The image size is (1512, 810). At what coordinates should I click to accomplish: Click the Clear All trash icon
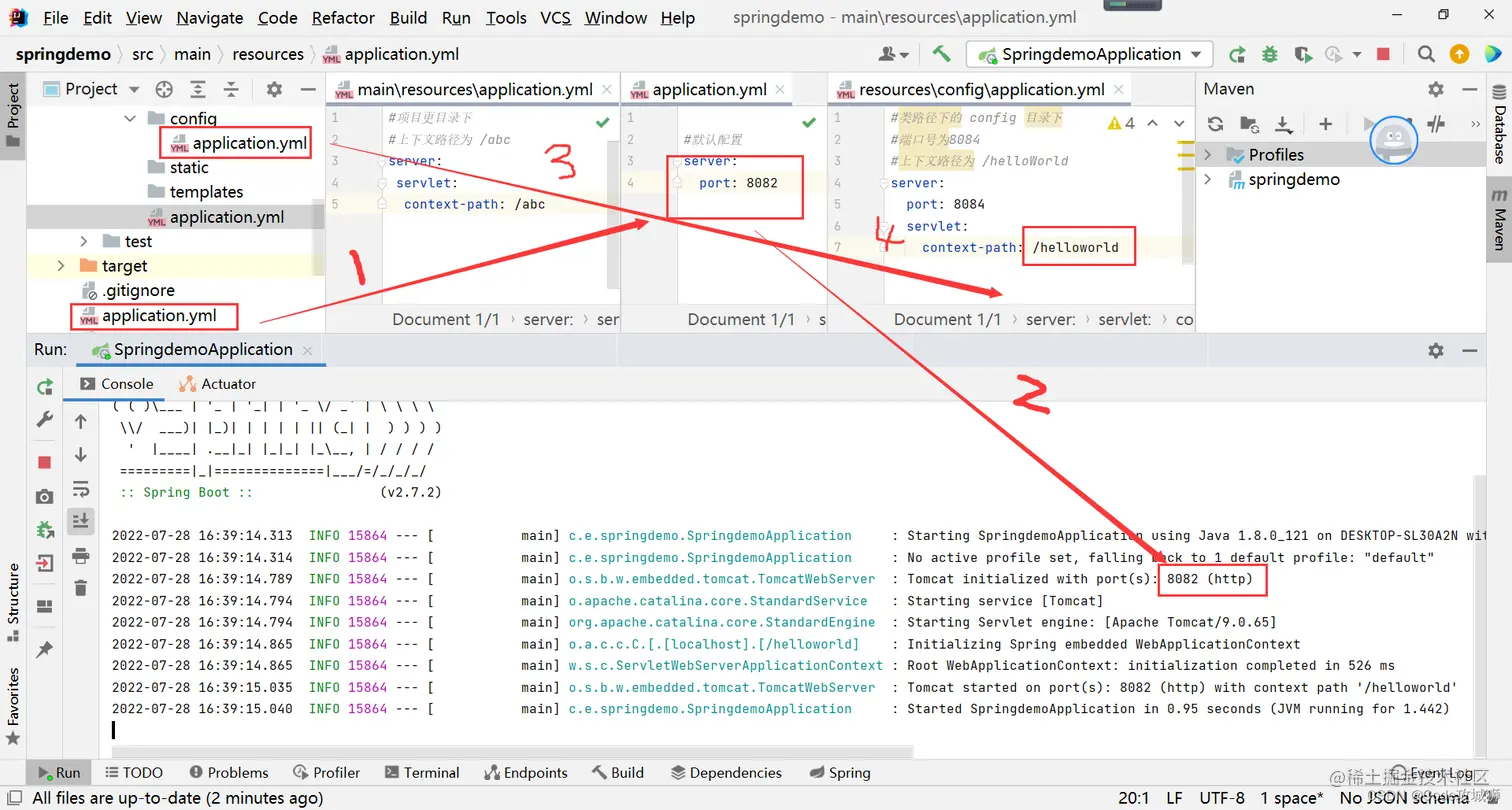(81, 588)
